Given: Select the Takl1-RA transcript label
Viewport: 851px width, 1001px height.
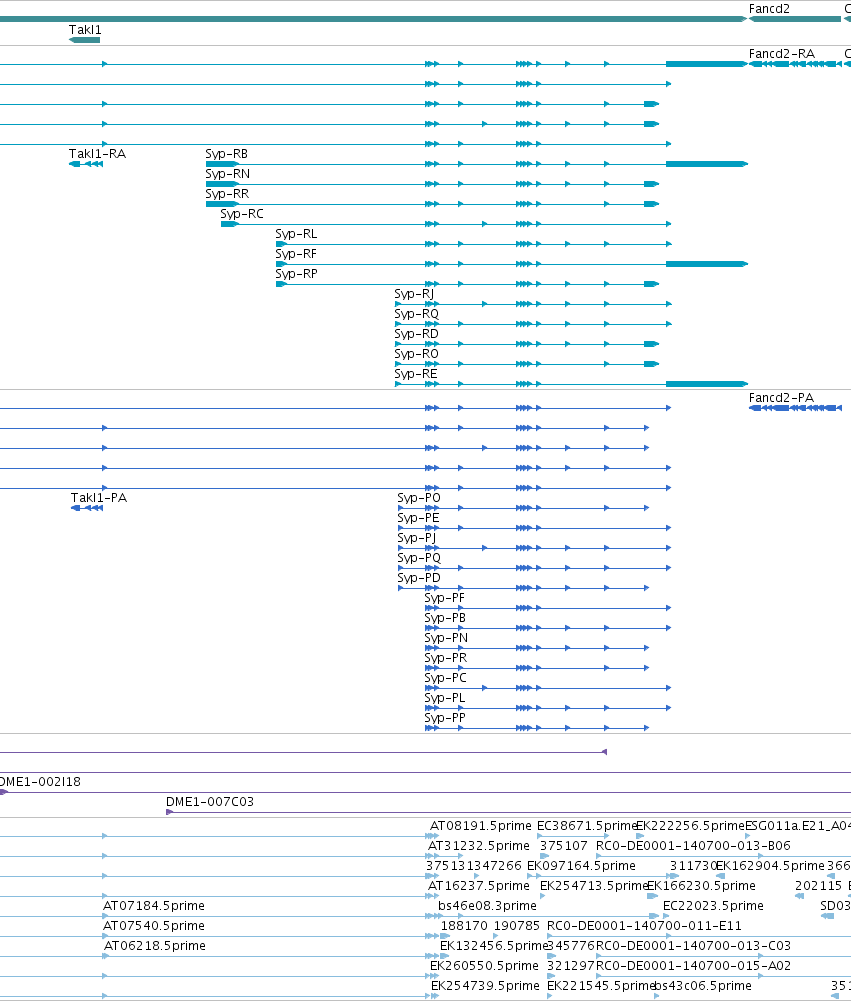Looking at the screenshot, I should click(x=97, y=154).
